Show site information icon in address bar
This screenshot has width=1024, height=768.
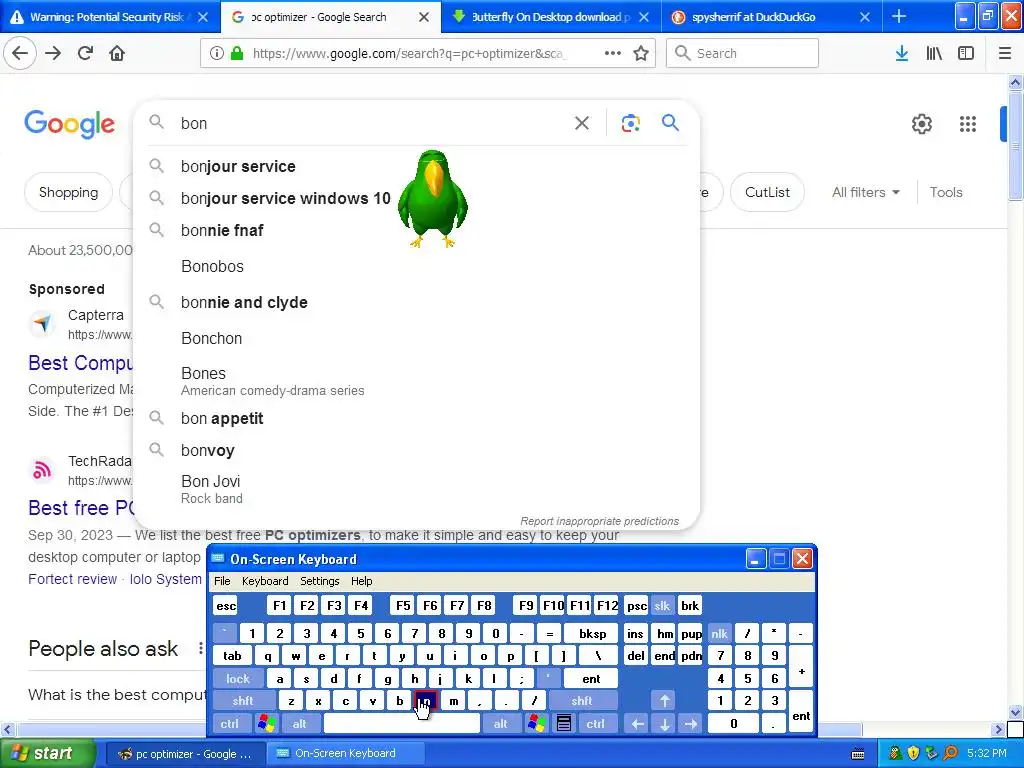click(x=217, y=54)
